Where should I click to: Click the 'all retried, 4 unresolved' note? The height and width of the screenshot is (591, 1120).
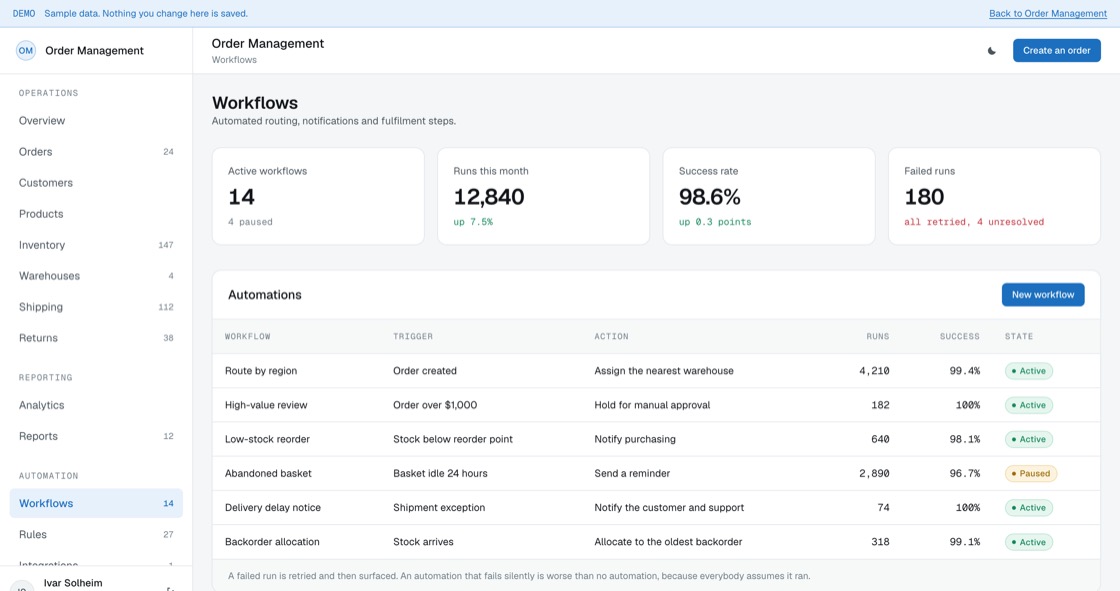pos(974,222)
